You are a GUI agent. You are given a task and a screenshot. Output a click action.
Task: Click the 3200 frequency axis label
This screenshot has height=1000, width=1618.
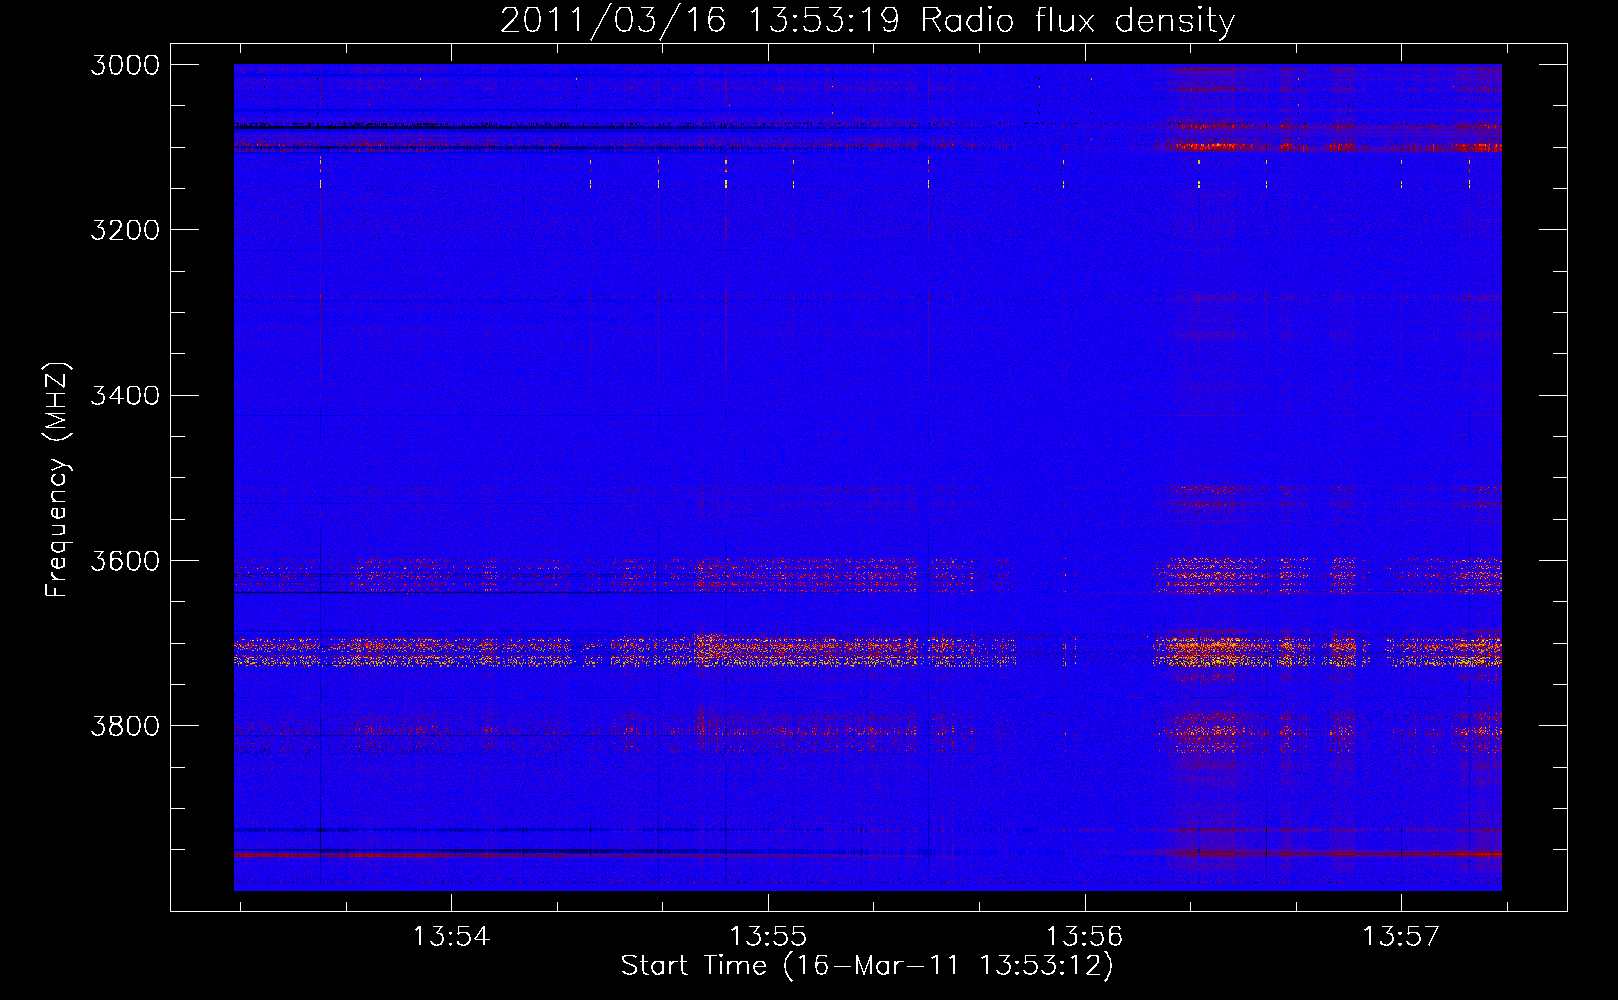pos(125,230)
